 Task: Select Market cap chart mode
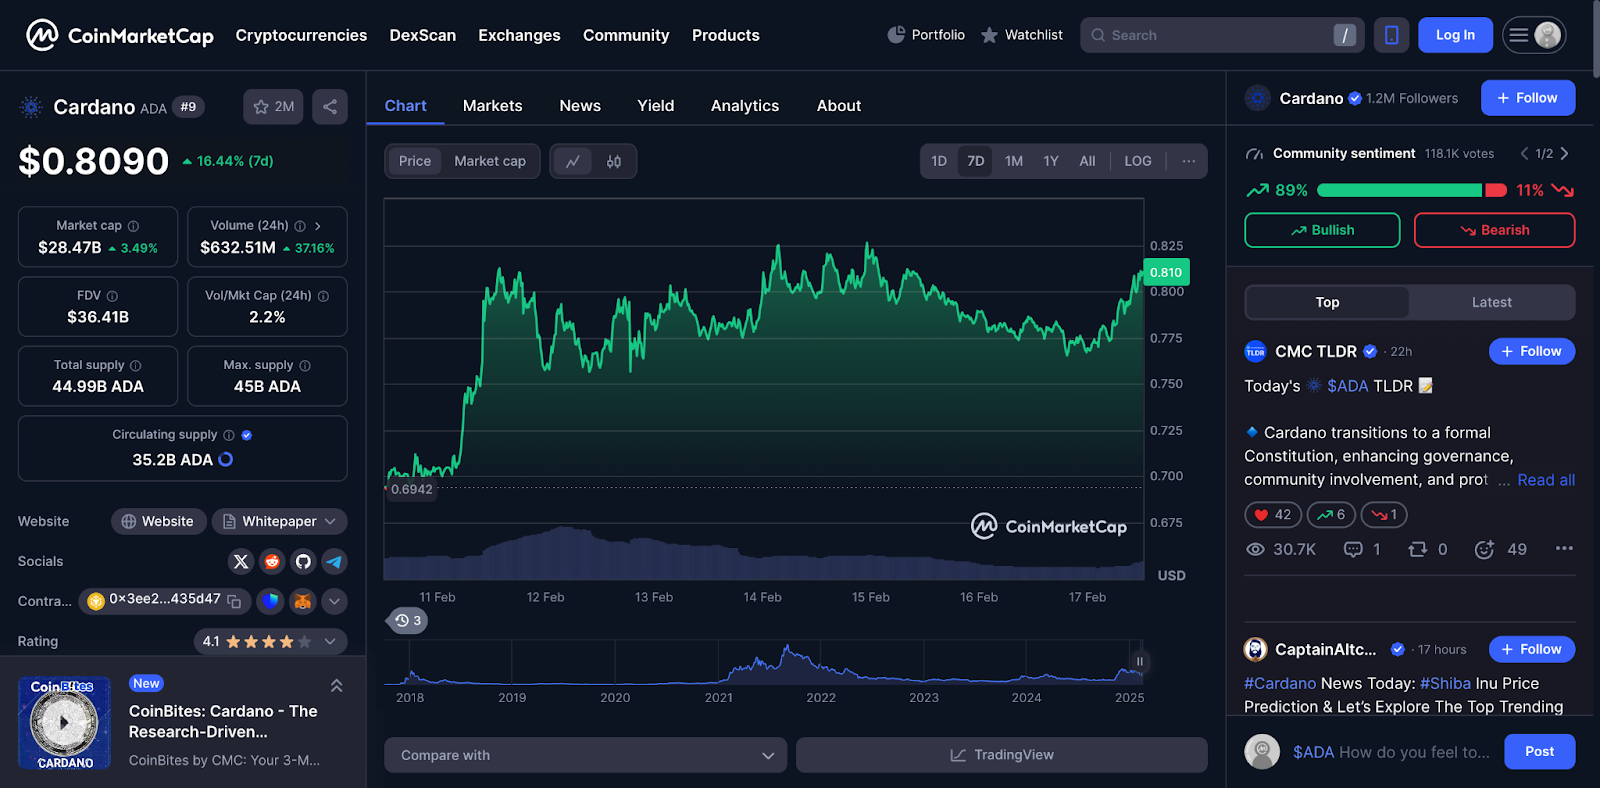(x=490, y=161)
